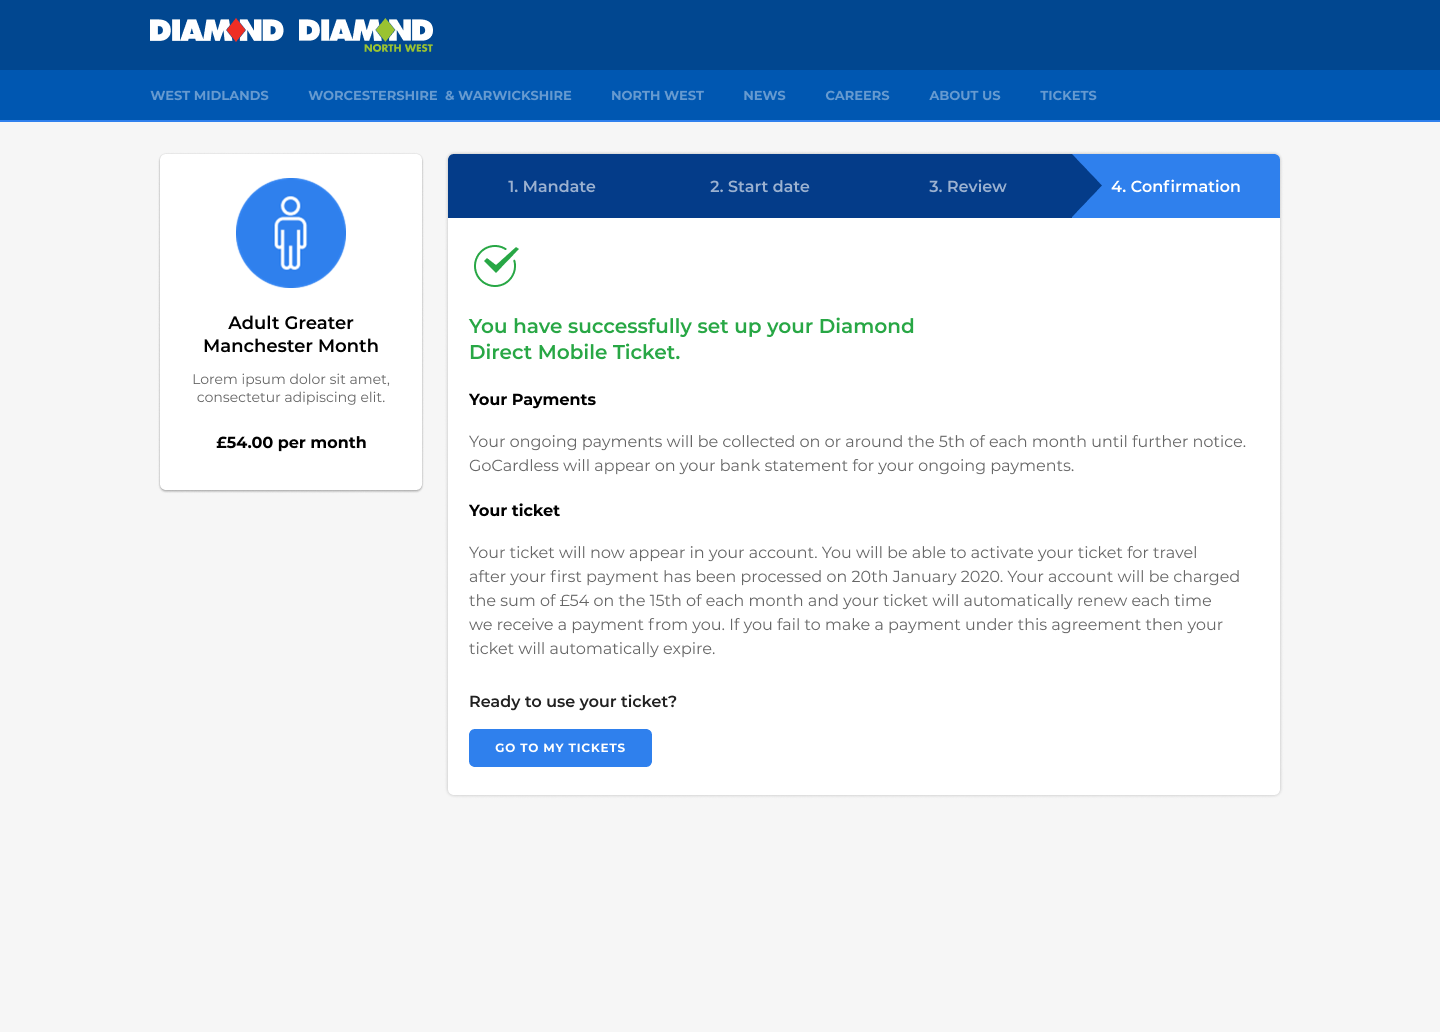Click the Your ticket heading
This screenshot has width=1440, height=1032.
pyautogui.click(x=514, y=510)
